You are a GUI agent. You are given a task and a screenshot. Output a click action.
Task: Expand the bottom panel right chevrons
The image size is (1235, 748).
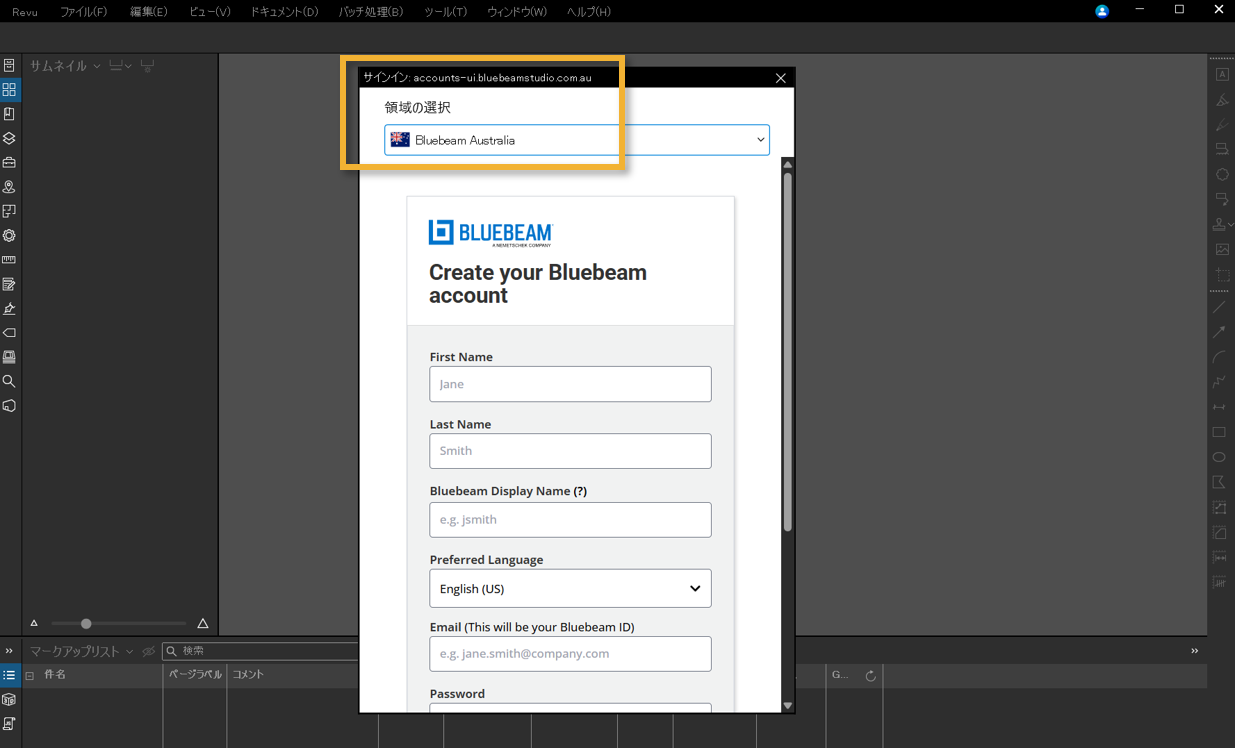[1195, 651]
